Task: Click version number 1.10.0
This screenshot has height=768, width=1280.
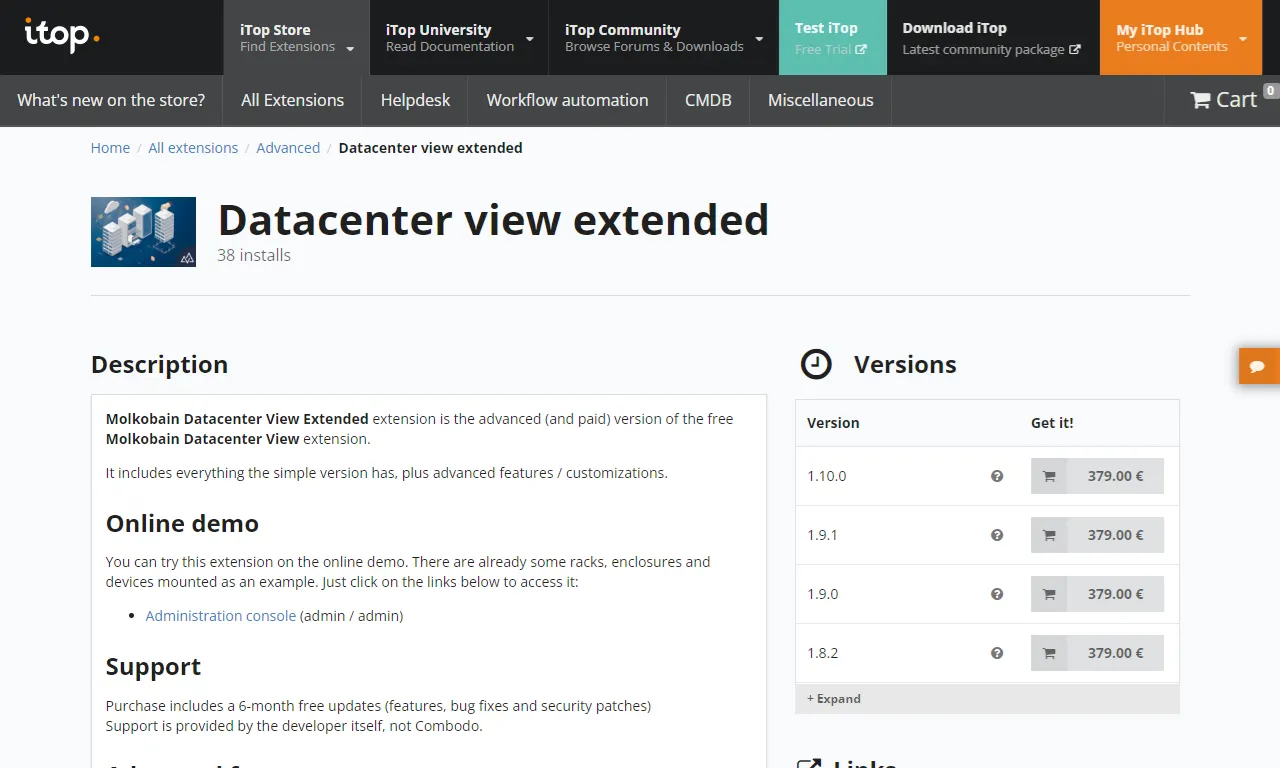Action: [x=827, y=476]
